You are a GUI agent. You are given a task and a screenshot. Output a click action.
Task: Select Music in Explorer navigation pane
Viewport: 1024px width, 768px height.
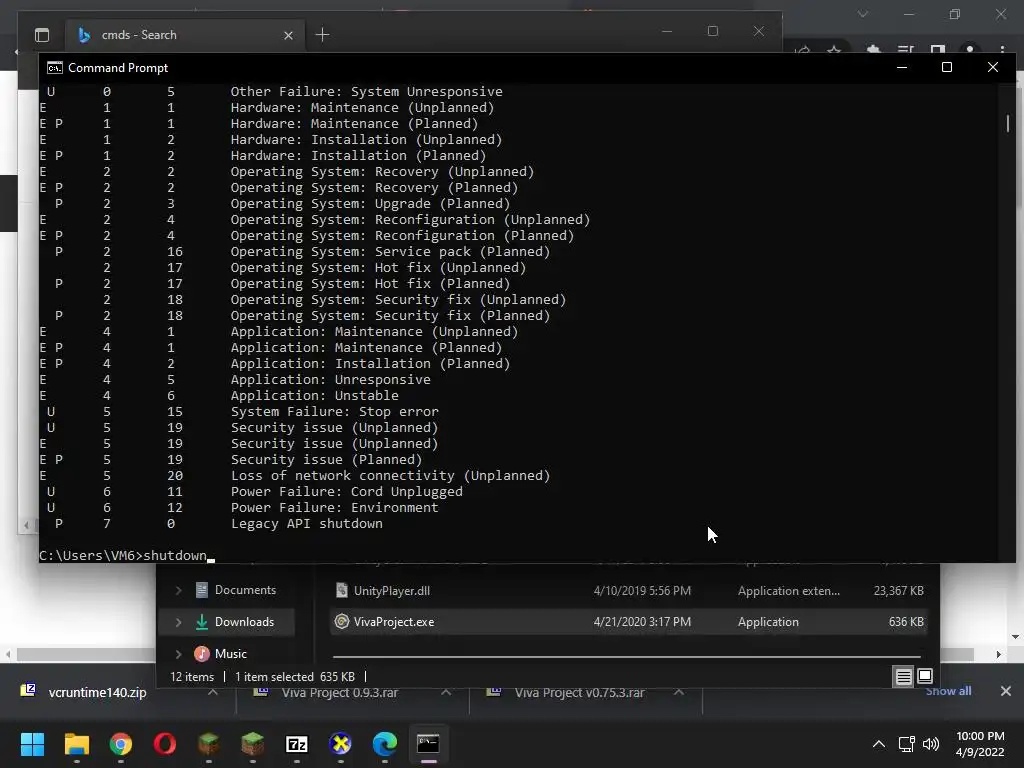(x=221, y=653)
